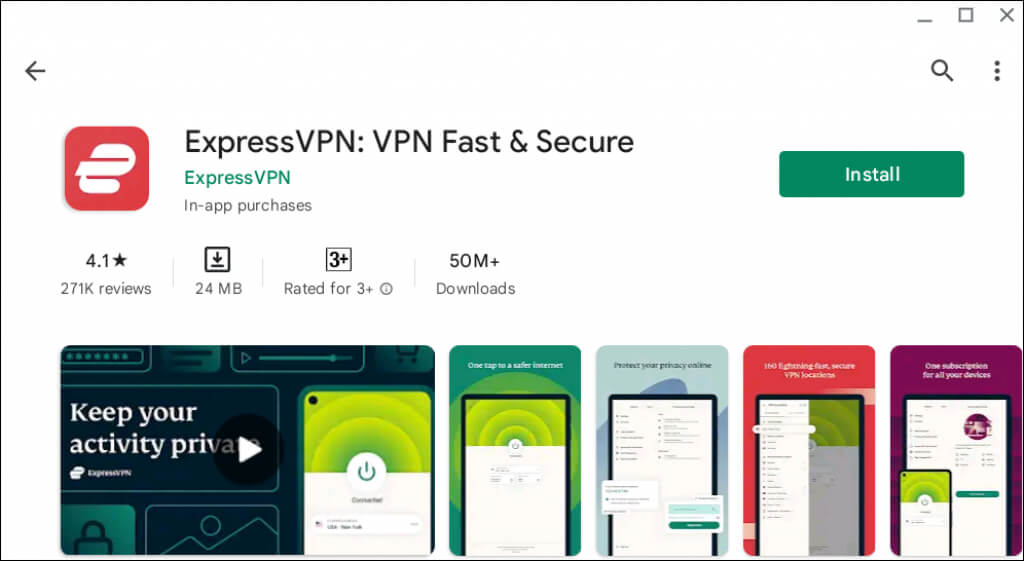Open the three-dot more options menu

point(997,71)
